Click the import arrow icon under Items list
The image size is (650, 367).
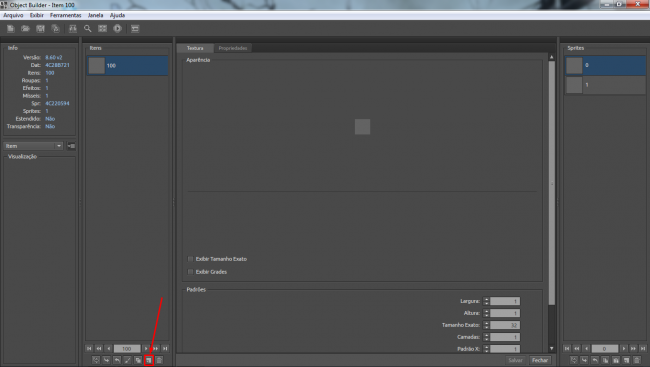coord(107,360)
